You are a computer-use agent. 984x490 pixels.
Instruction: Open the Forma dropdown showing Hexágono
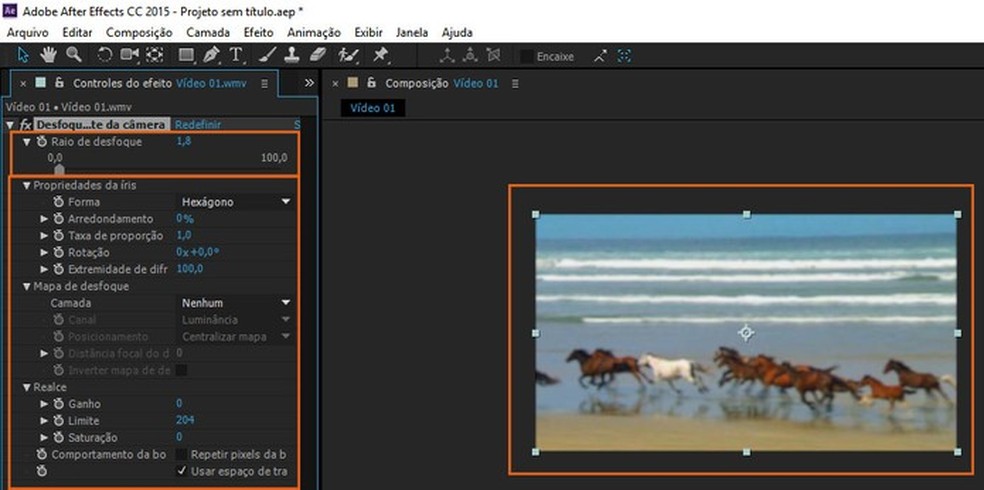click(x=235, y=202)
